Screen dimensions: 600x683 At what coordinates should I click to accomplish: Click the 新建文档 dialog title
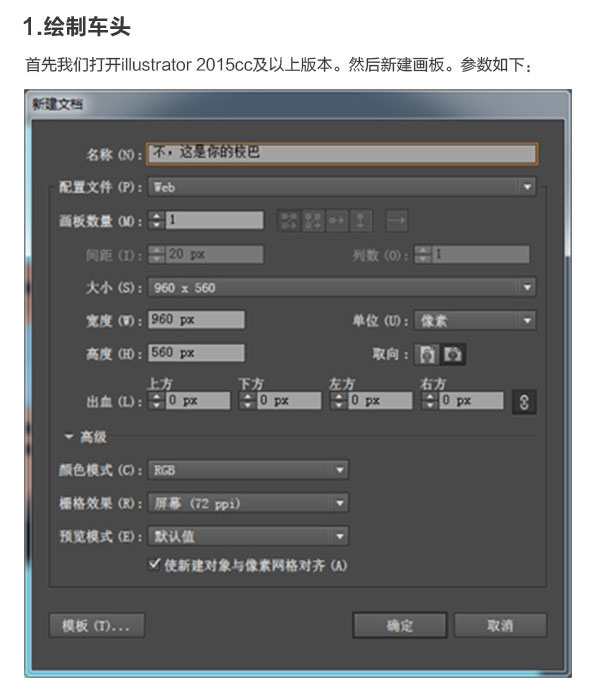point(57,104)
